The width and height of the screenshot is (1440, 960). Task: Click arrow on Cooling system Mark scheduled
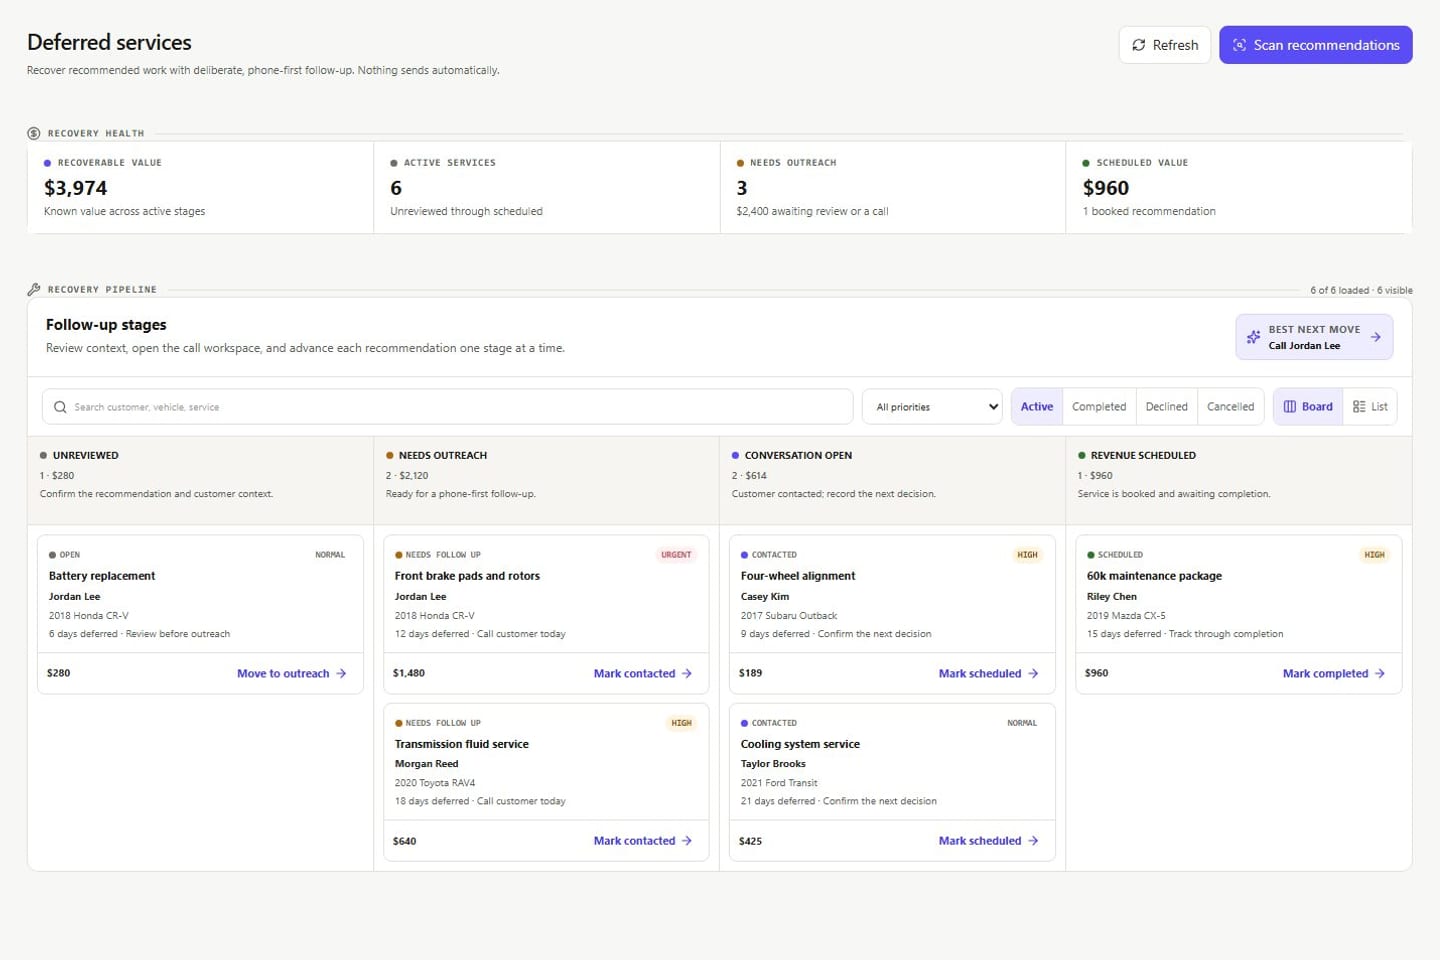(1033, 841)
